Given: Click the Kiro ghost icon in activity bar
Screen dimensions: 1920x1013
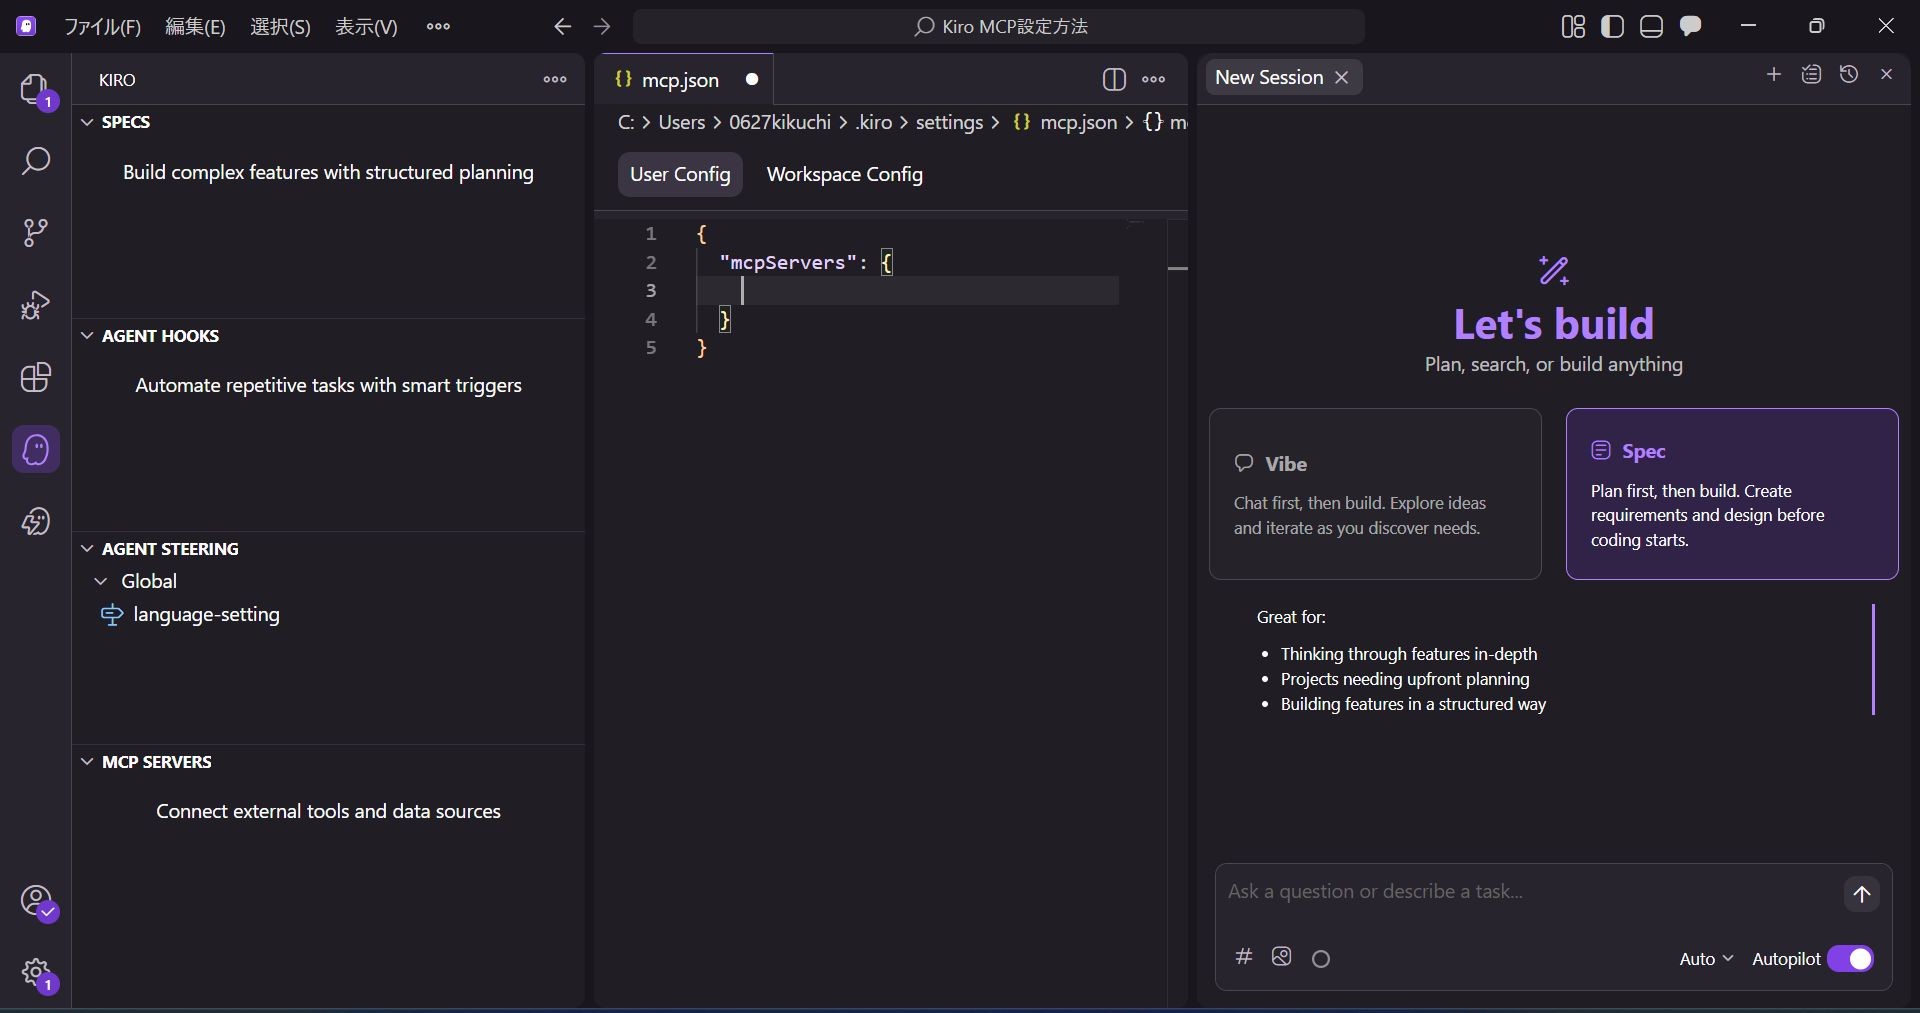Looking at the screenshot, I should (36, 450).
